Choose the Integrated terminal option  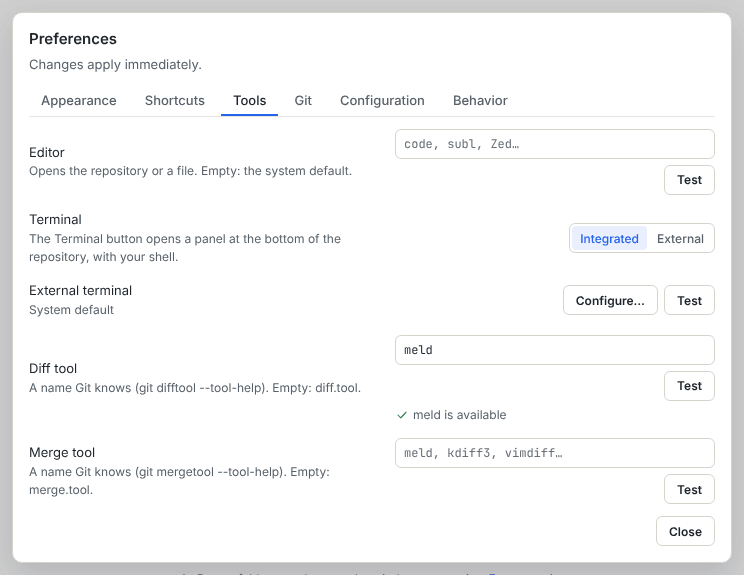point(609,239)
